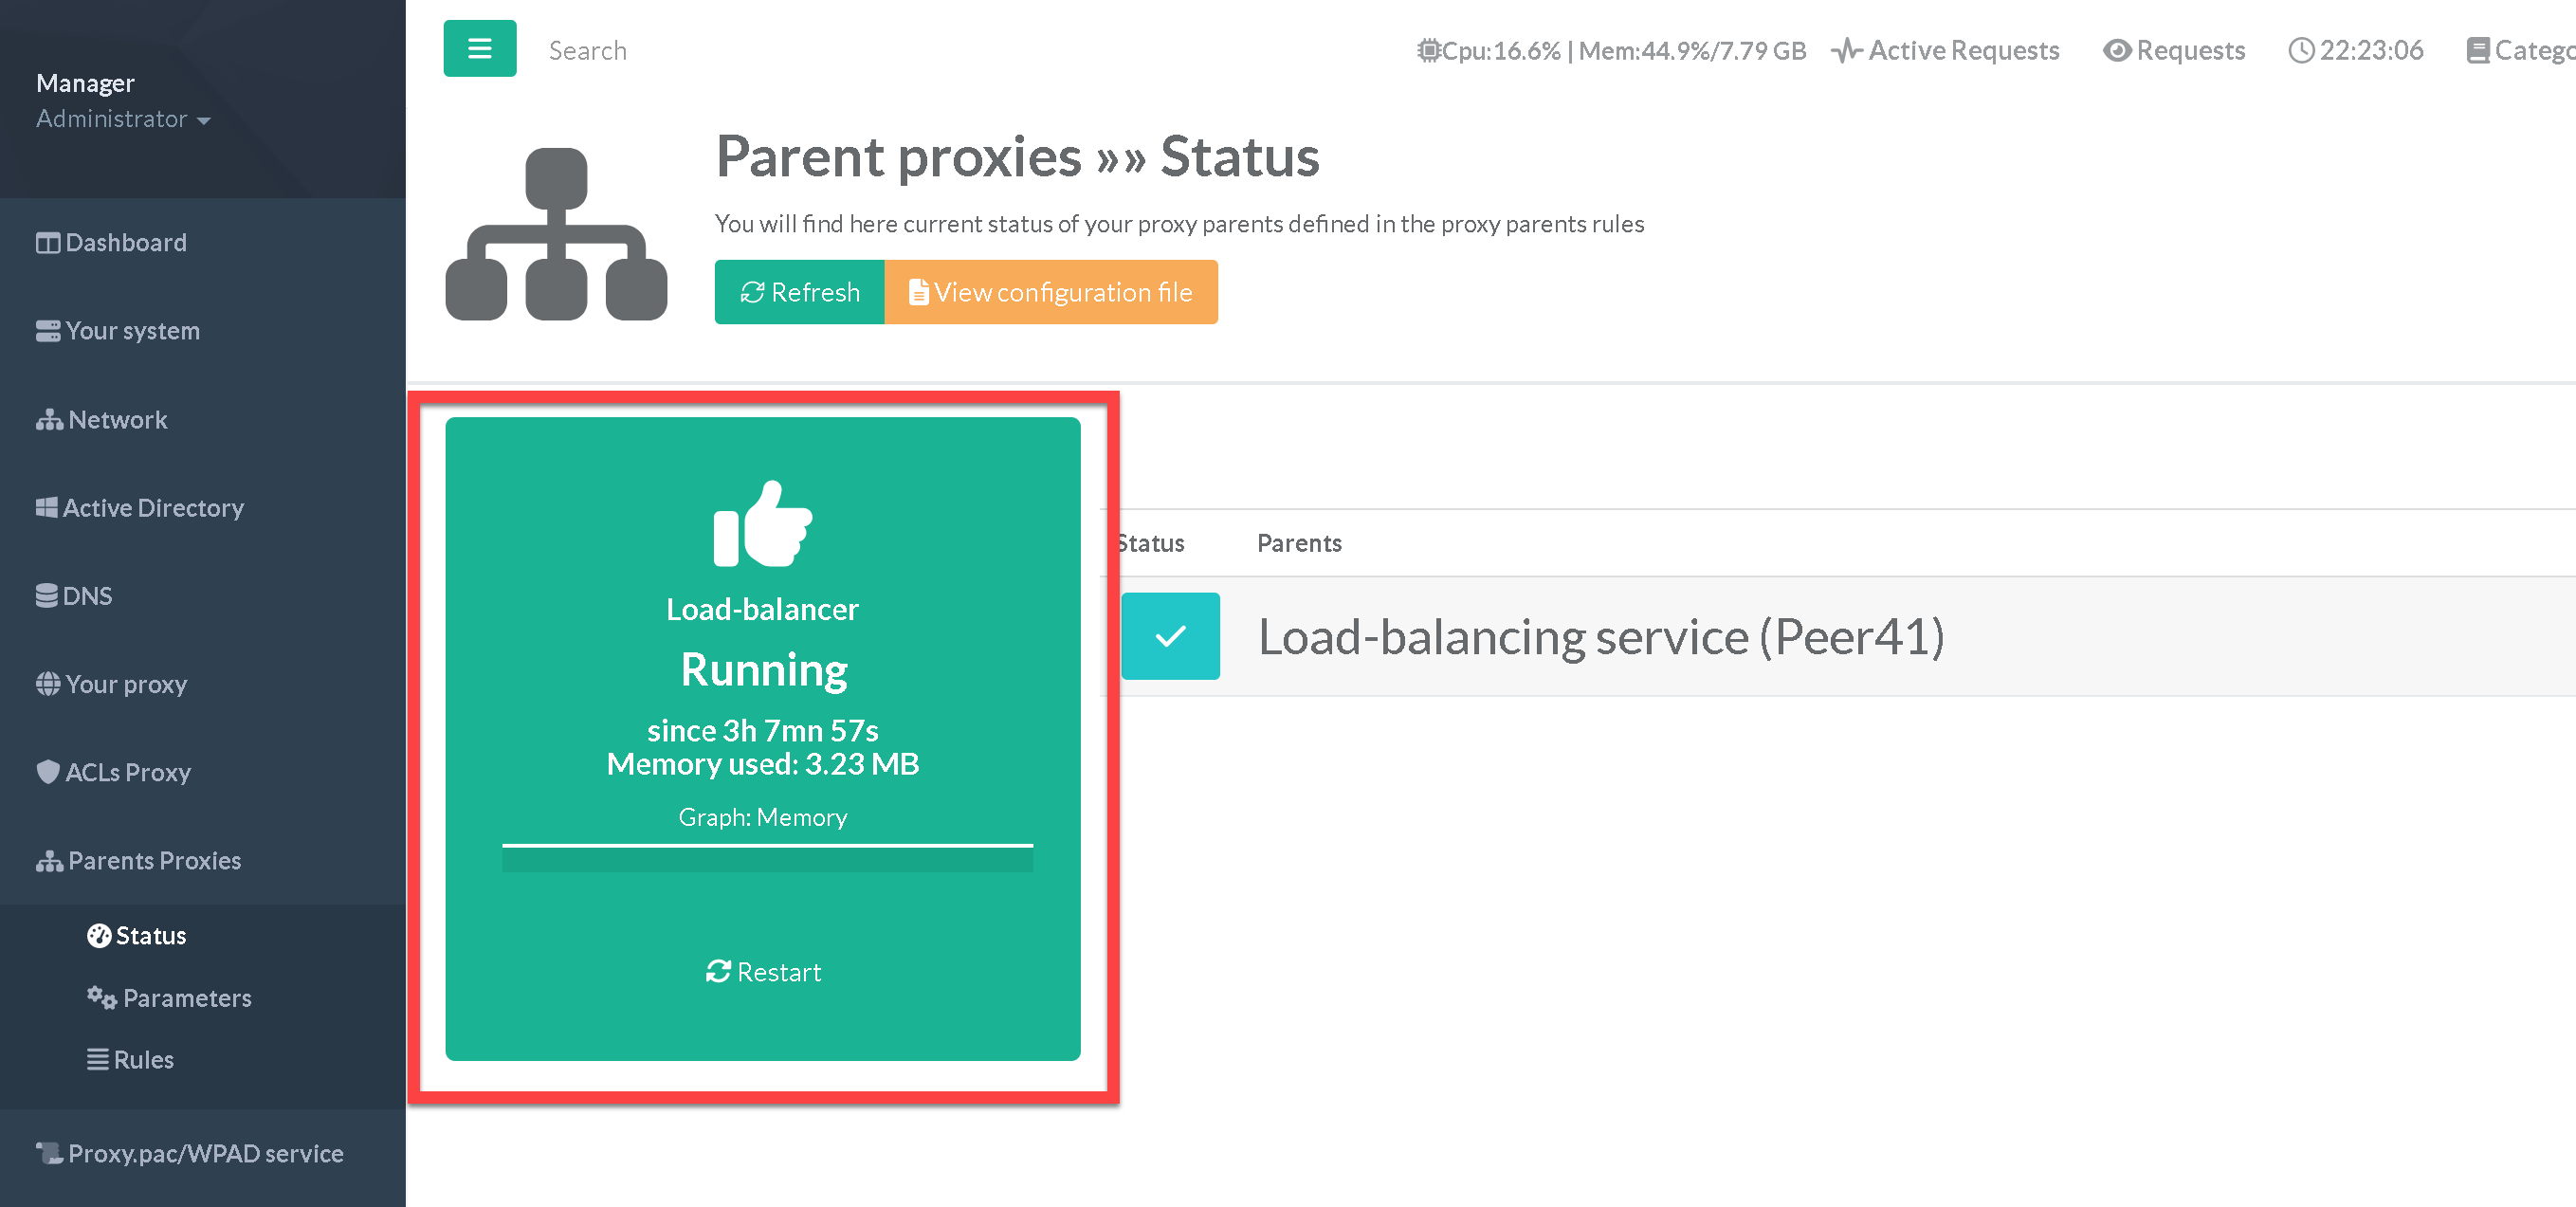Click the clock showing 22:23:06
The width and height of the screenshot is (2576, 1207).
pyautogui.click(x=2356, y=50)
